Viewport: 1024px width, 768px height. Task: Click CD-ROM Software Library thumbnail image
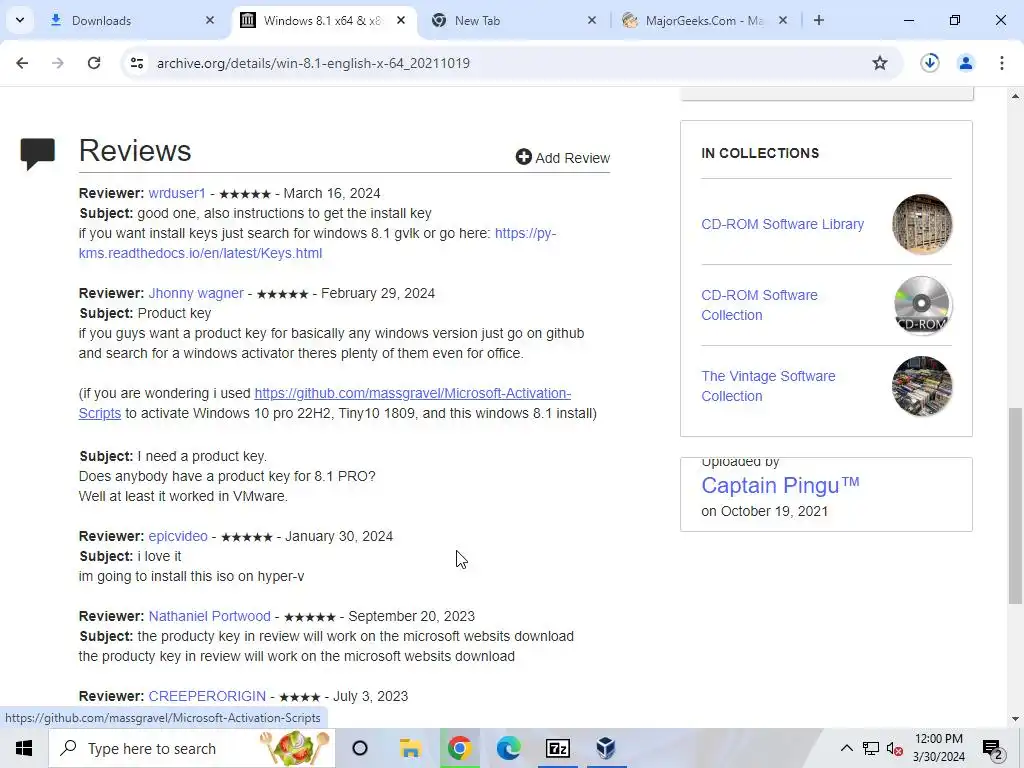(x=921, y=224)
